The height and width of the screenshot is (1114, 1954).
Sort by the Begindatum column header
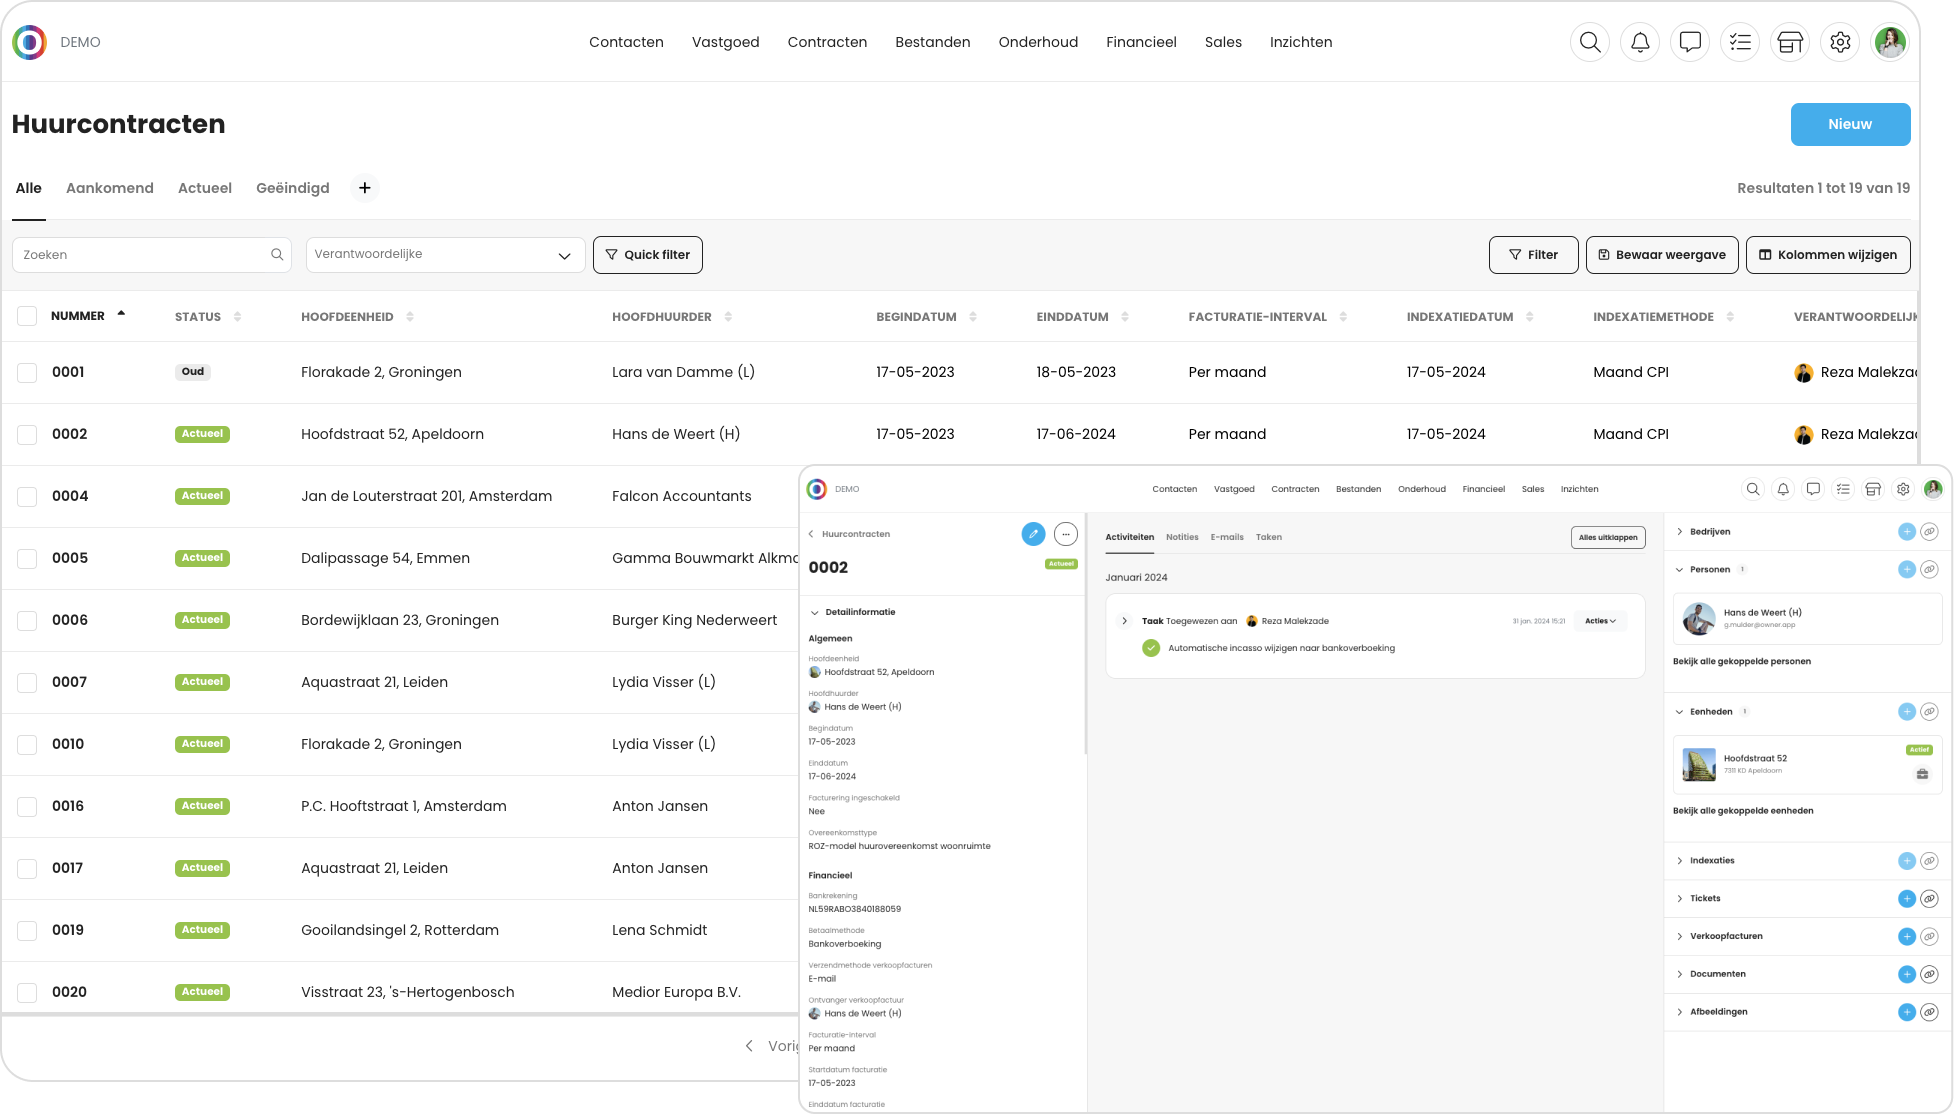(916, 317)
